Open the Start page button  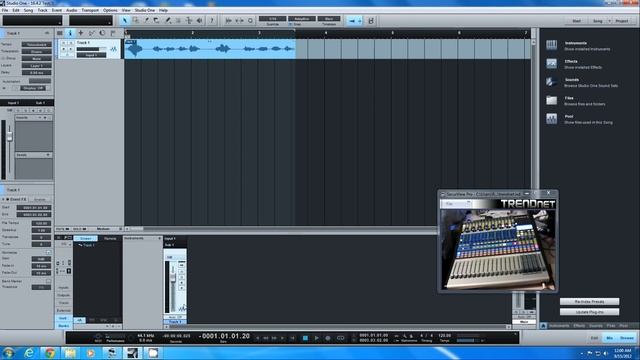click(x=576, y=21)
